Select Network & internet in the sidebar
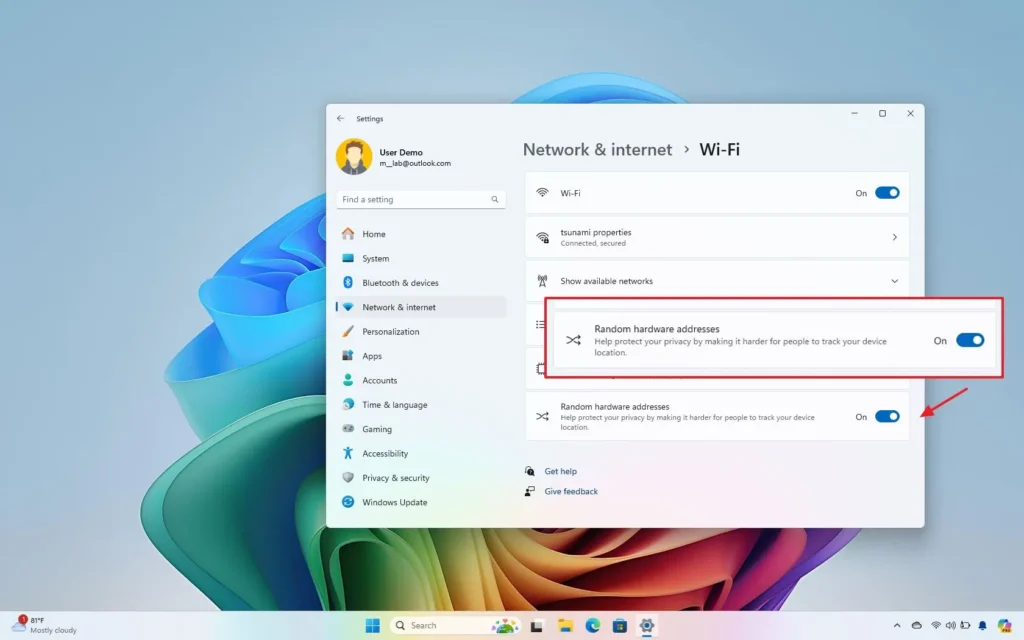Viewport: 1024px width, 640px height. (421, 307)
